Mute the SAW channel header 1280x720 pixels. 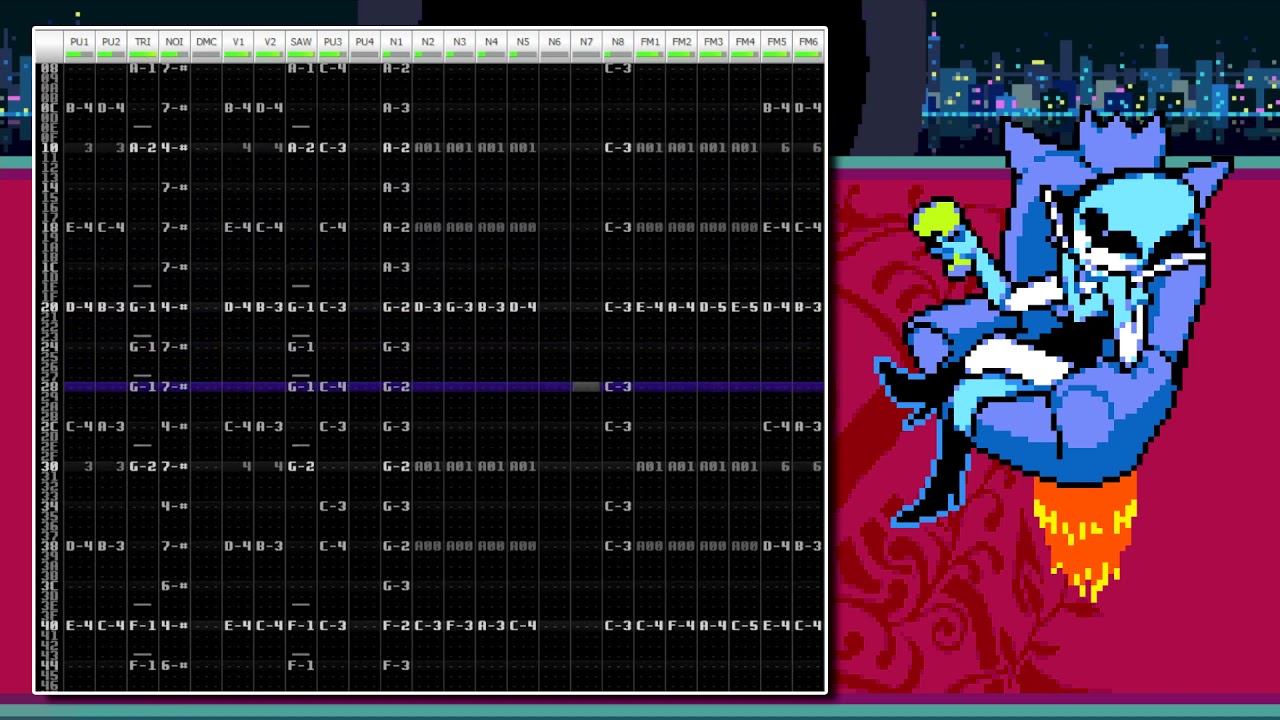(301, 46)
